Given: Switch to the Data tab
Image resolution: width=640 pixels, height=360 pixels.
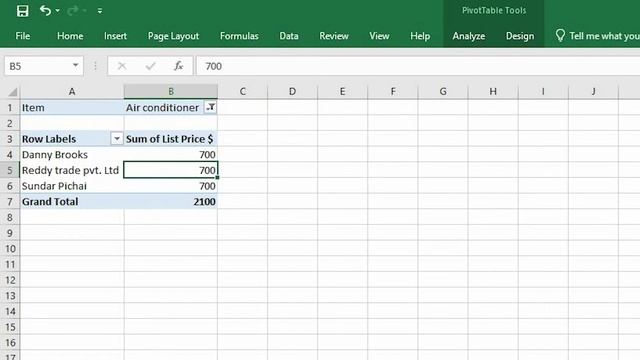Looking at the screenshot, I should tap(289, 36).
